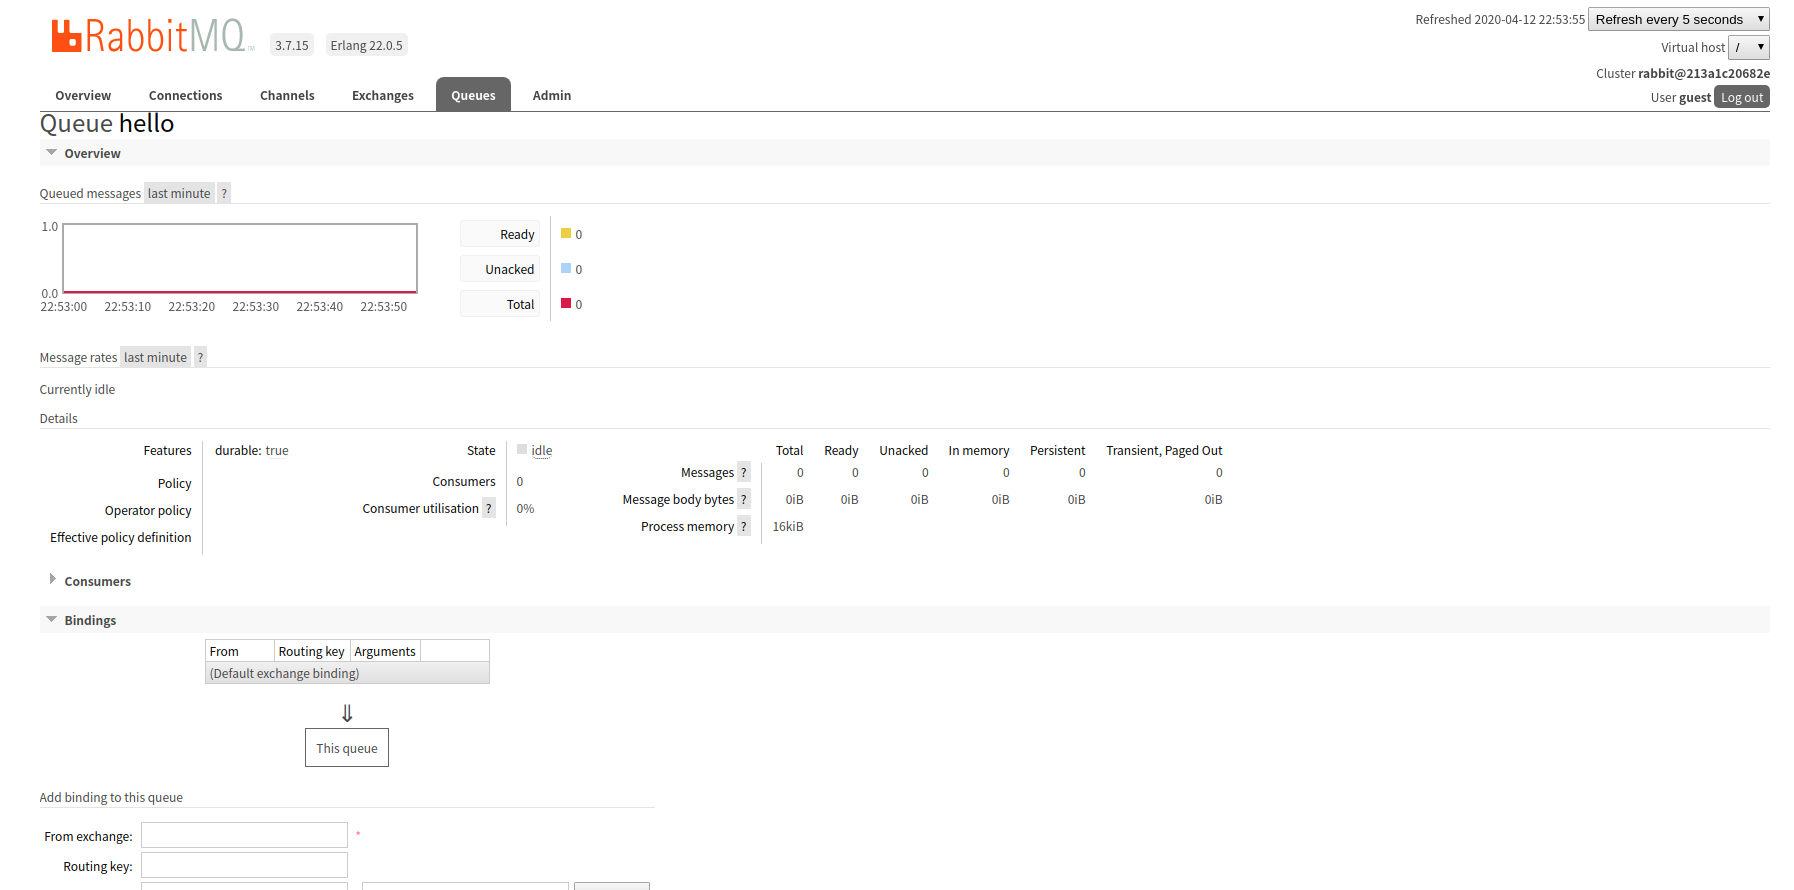The image size is (1794, 890).
Task: Open the Admin tab
Action: [551, 96]
